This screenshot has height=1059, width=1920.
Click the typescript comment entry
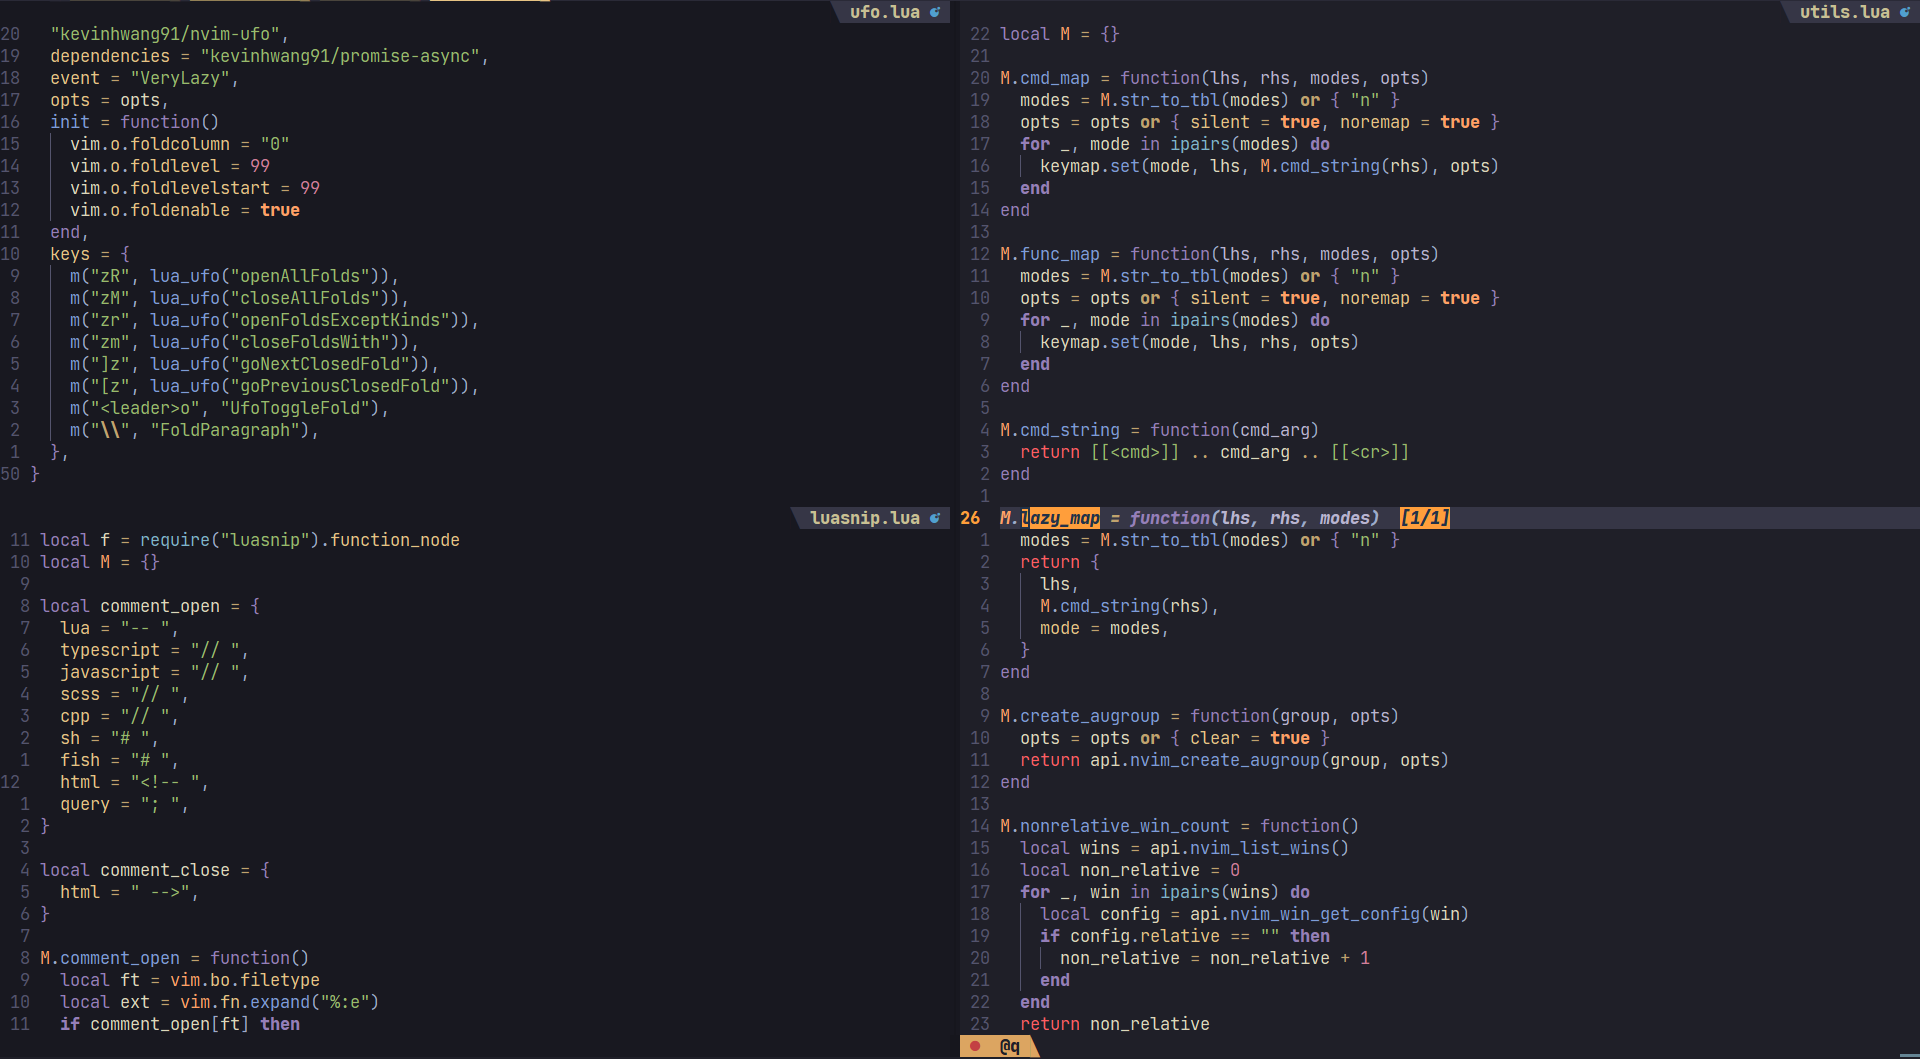155,650
